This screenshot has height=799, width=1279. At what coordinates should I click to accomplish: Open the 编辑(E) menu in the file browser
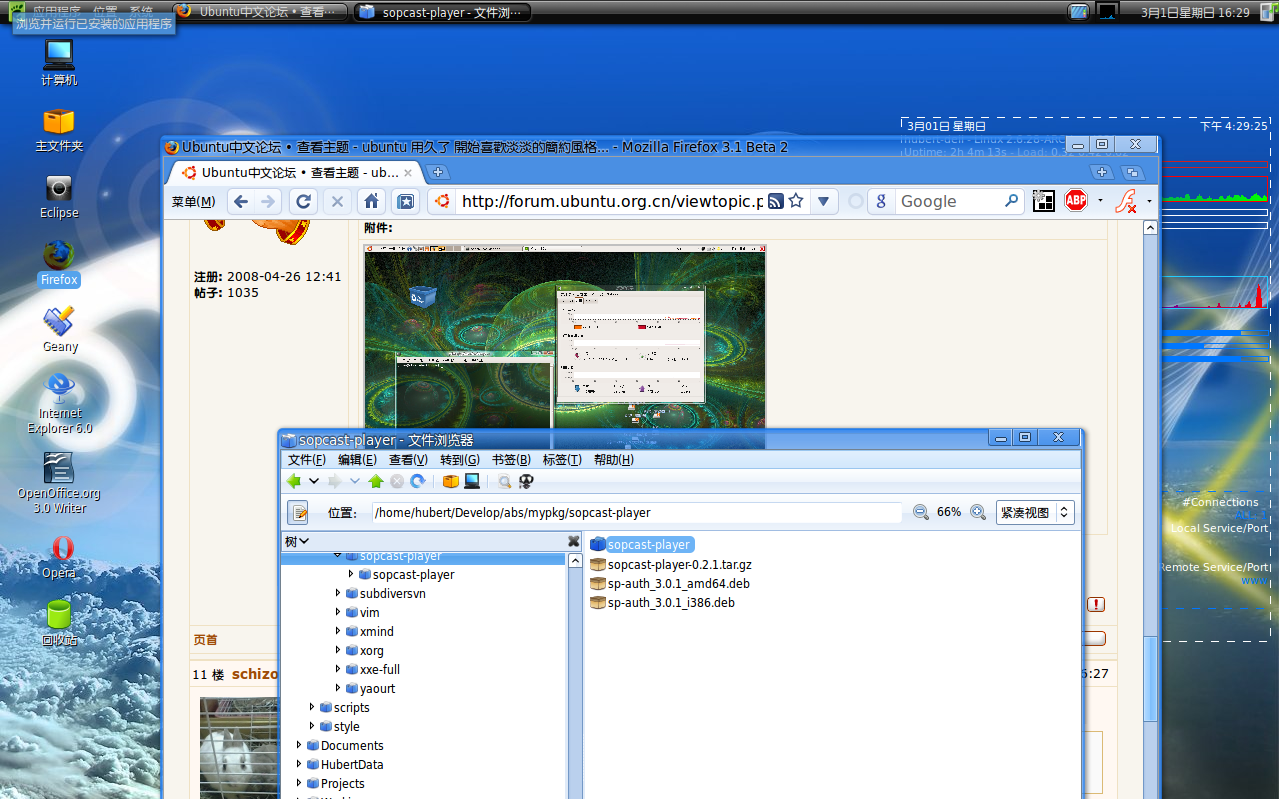click(x=357, y=460)
